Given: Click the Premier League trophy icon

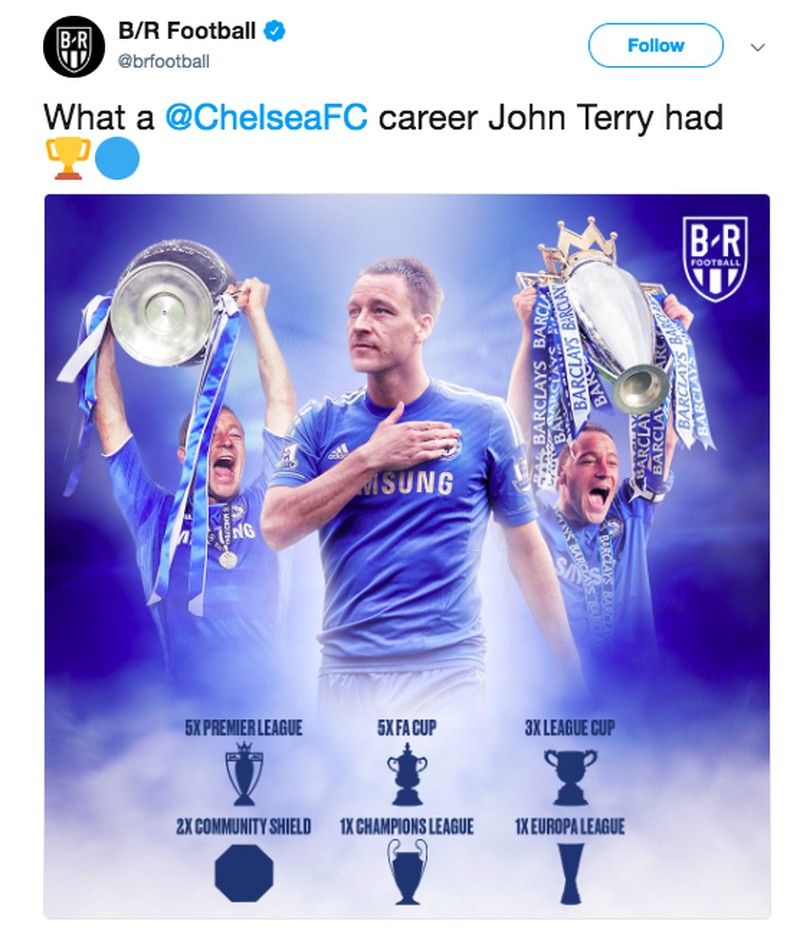Looking at the screenshot, I should tap(243, 776).
